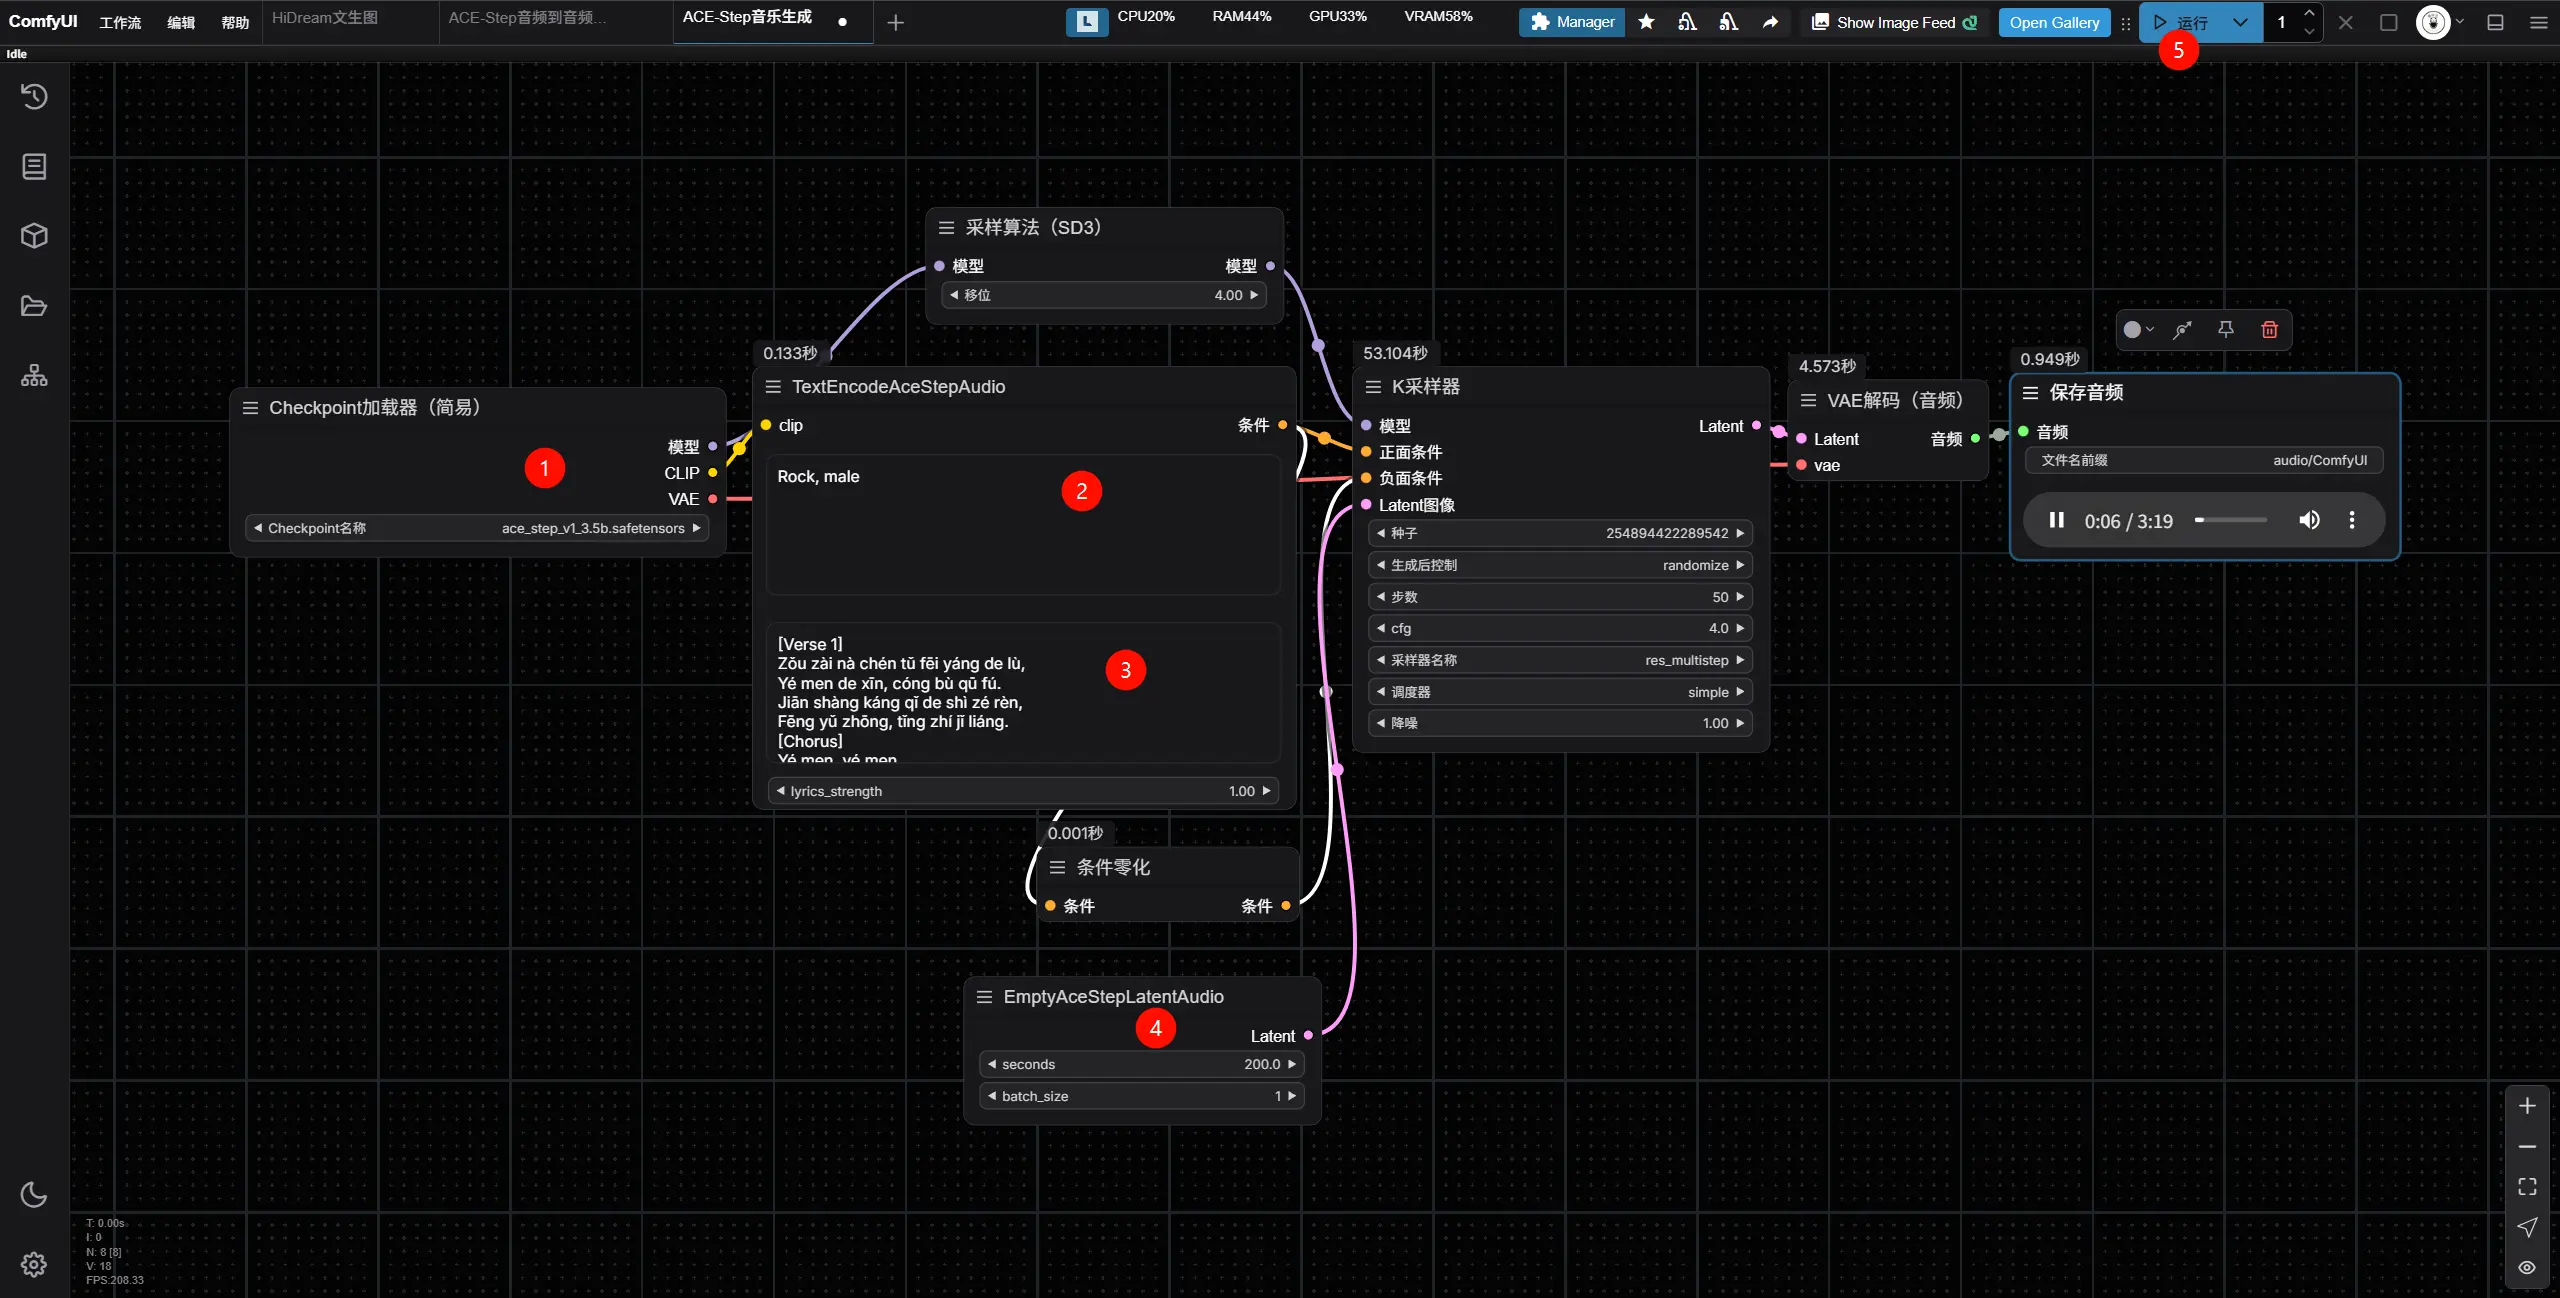
Task: Open the hamburger menu at top right
Action: click(x=2538, y=22)
